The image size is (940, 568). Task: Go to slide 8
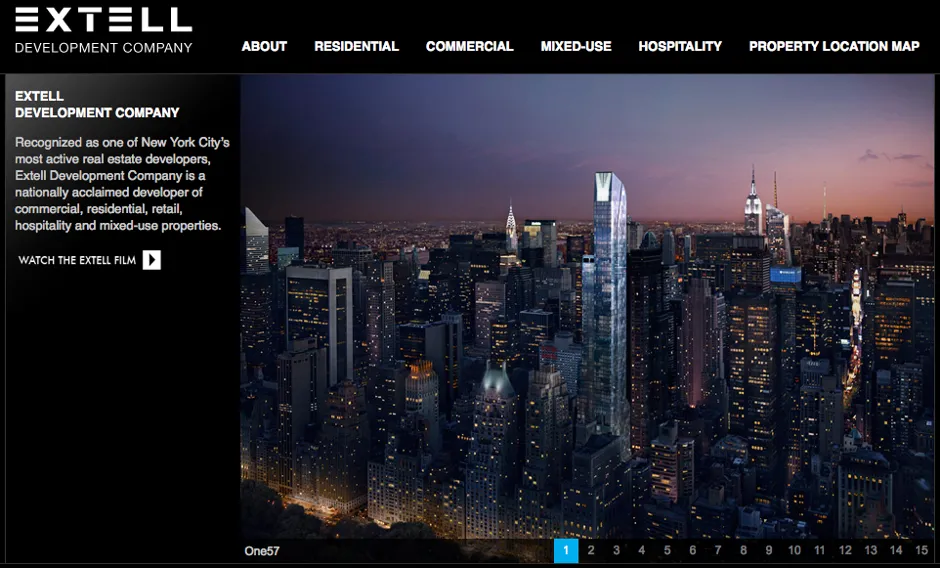pos(743,551)
